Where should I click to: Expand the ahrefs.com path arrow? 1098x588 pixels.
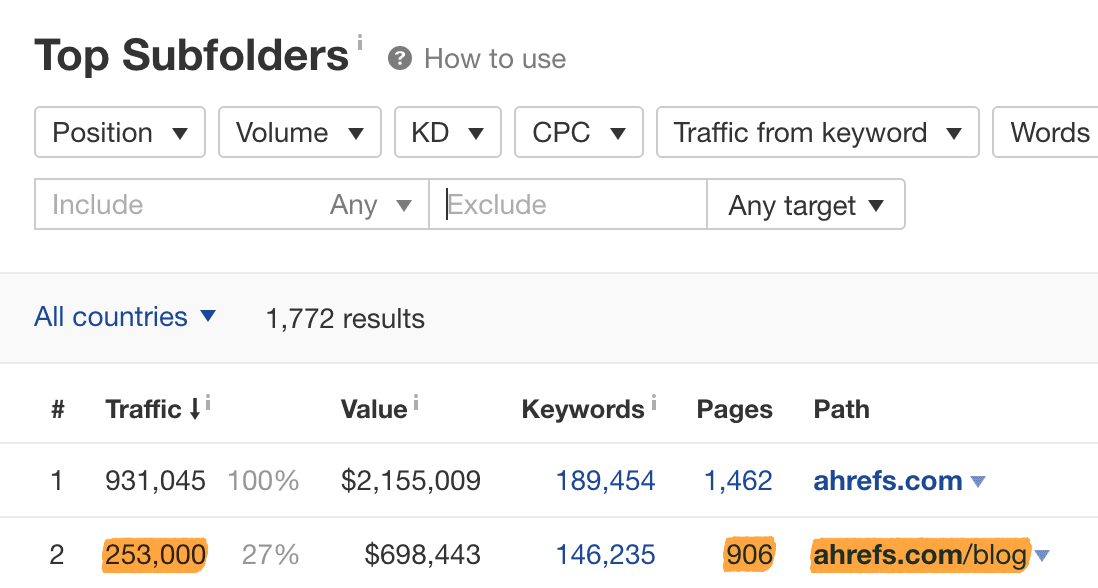[978, 482]
